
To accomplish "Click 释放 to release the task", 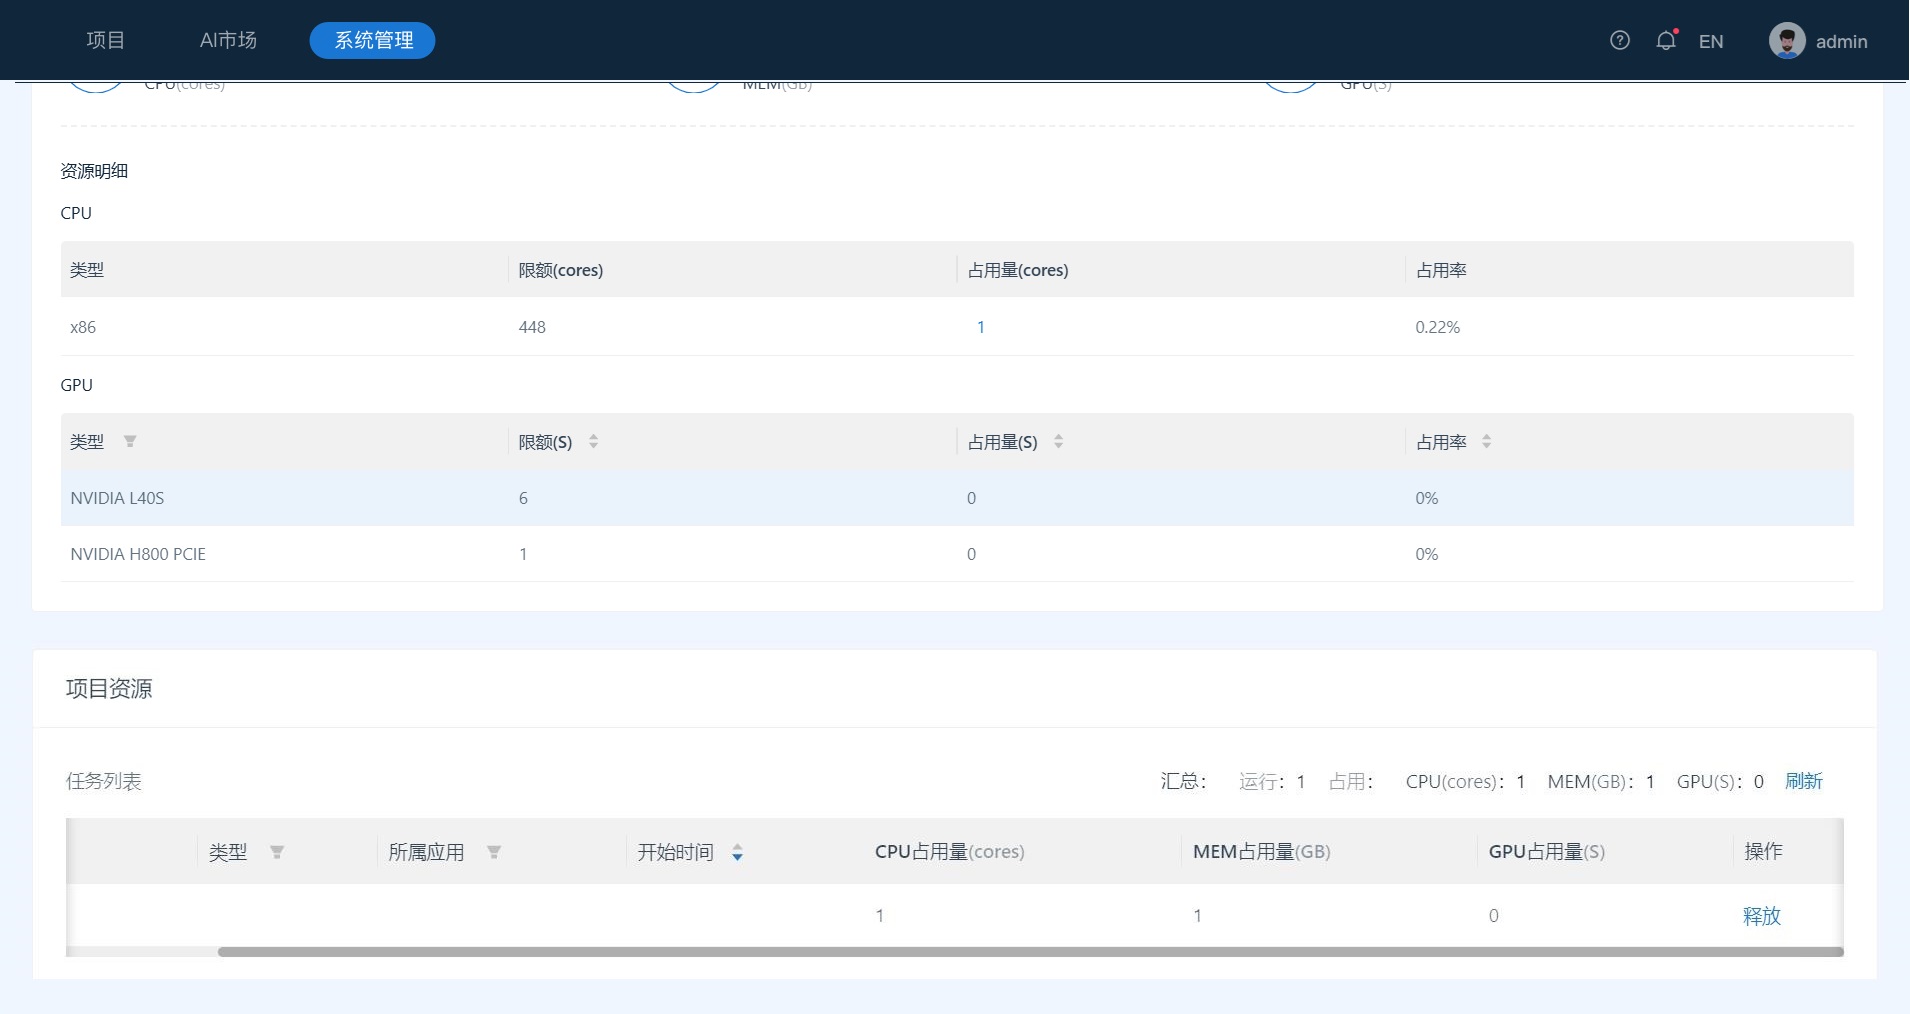I will [x=1761, y=915].
